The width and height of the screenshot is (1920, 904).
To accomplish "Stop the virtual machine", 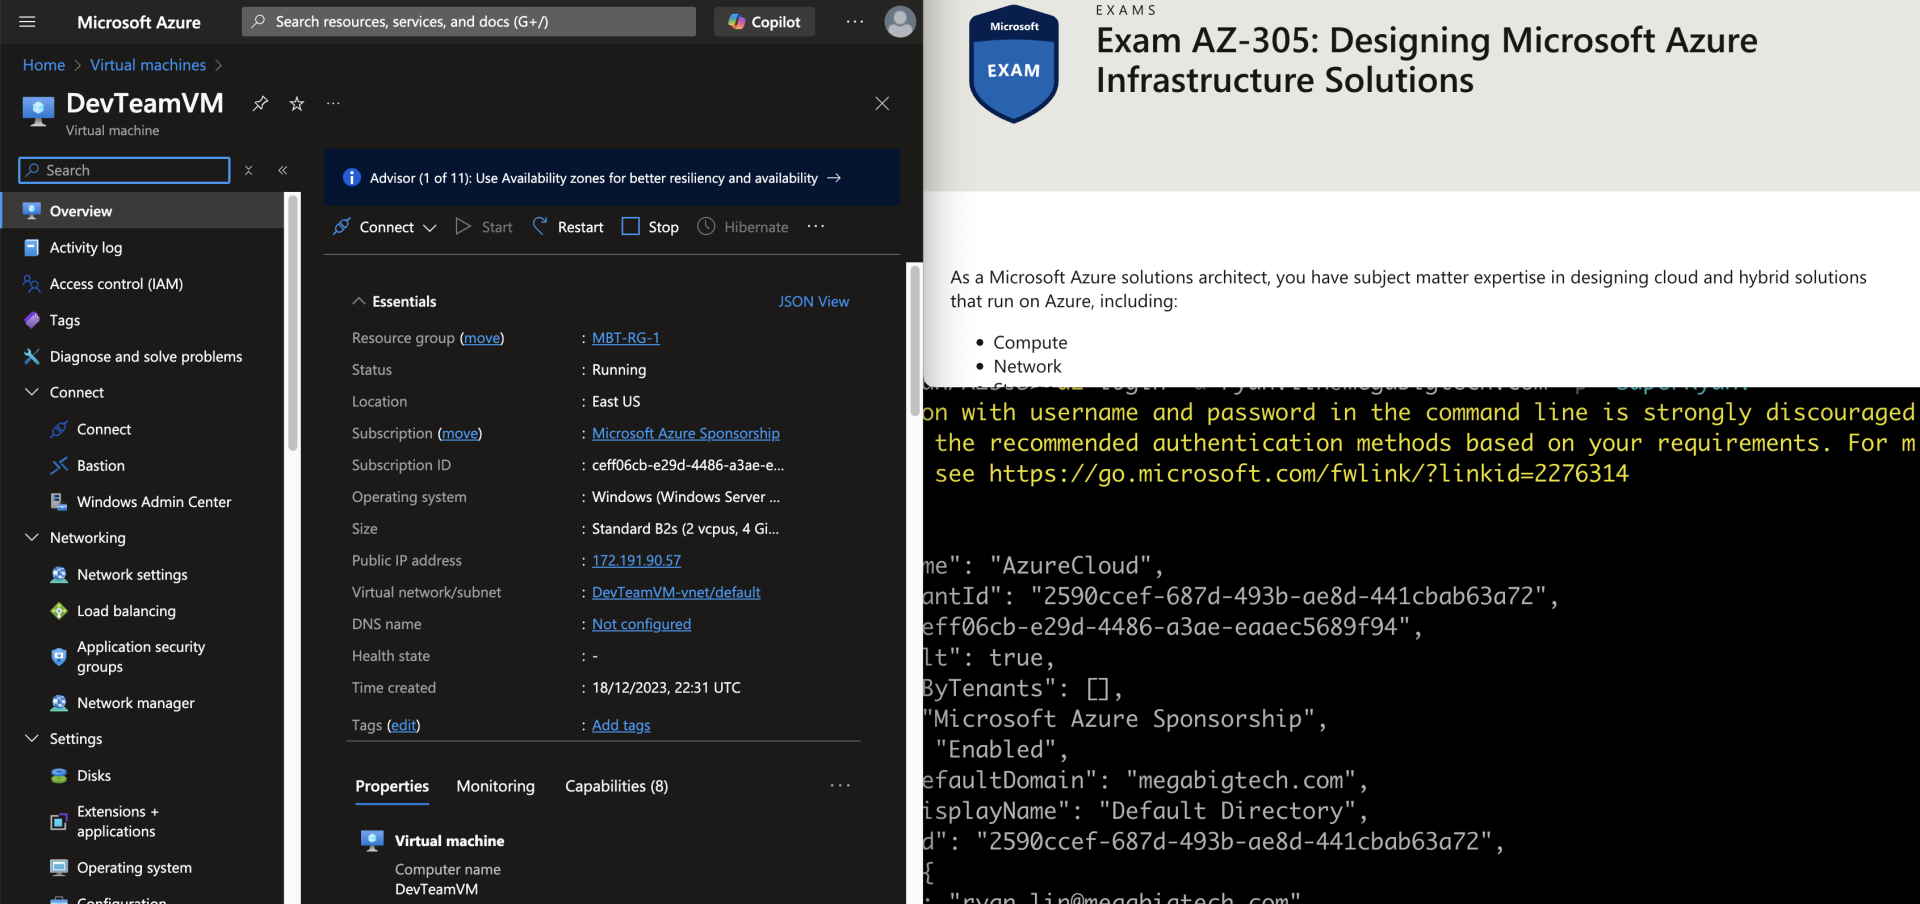I will [650, 227].
